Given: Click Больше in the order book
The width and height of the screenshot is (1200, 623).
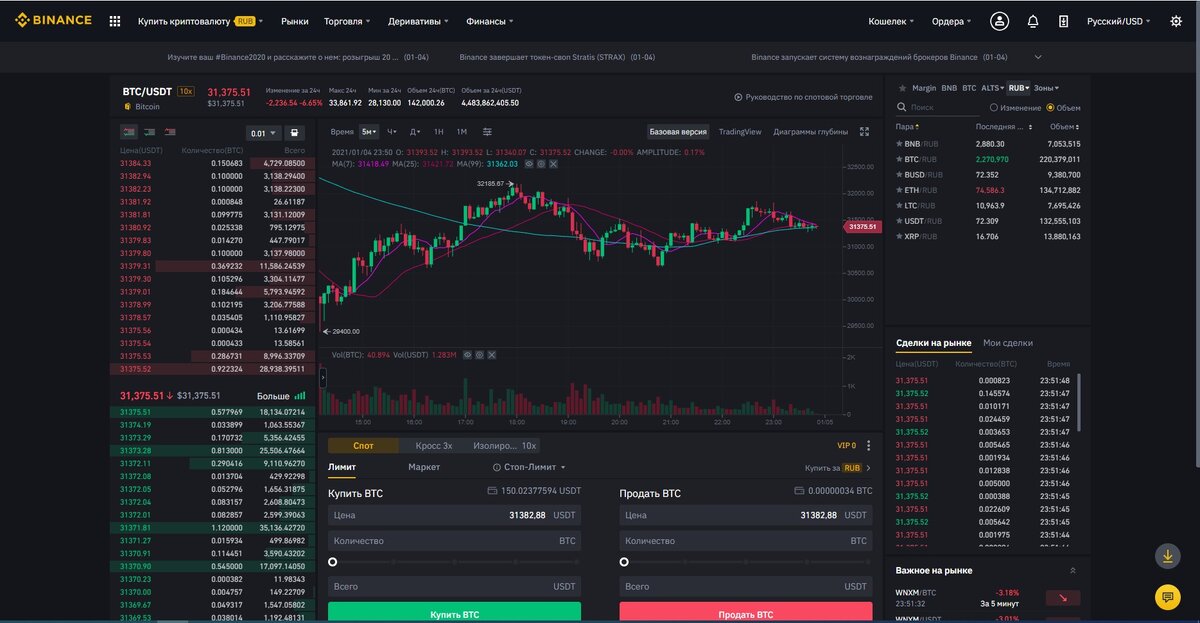Looking at the screenshot, I should (281, 396).
